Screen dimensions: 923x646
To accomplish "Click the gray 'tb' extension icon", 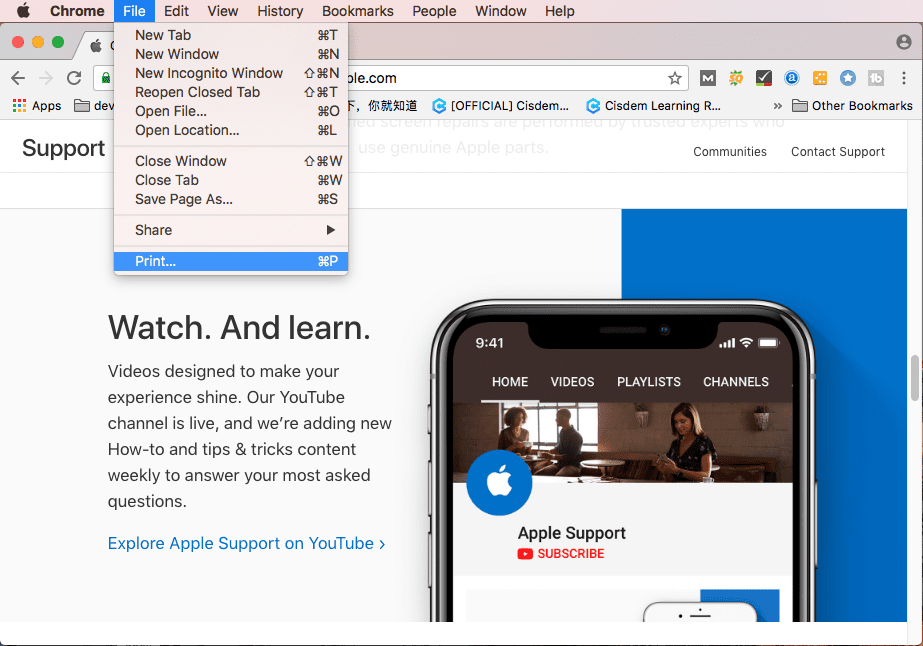I will coord(876,78).
